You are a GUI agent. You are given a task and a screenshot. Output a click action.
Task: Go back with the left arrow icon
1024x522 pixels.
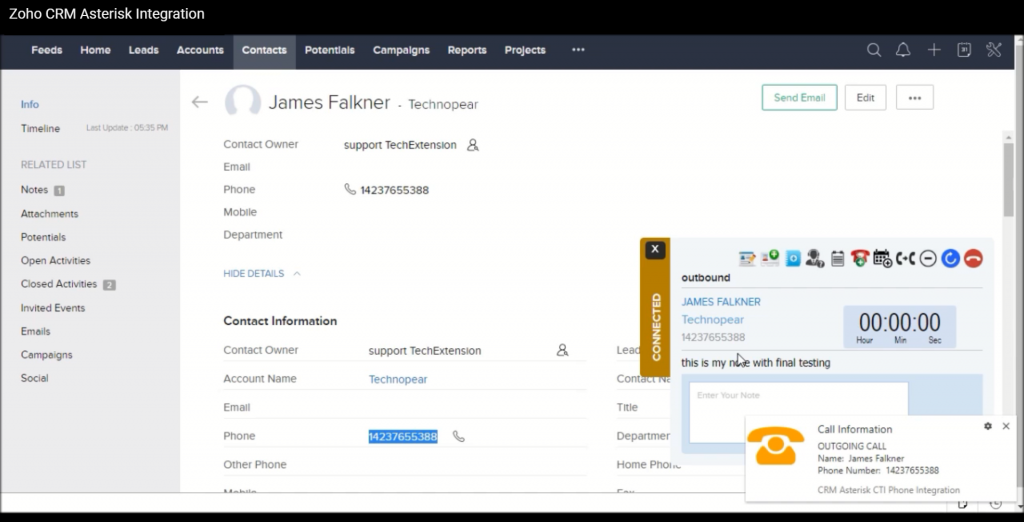199,102
